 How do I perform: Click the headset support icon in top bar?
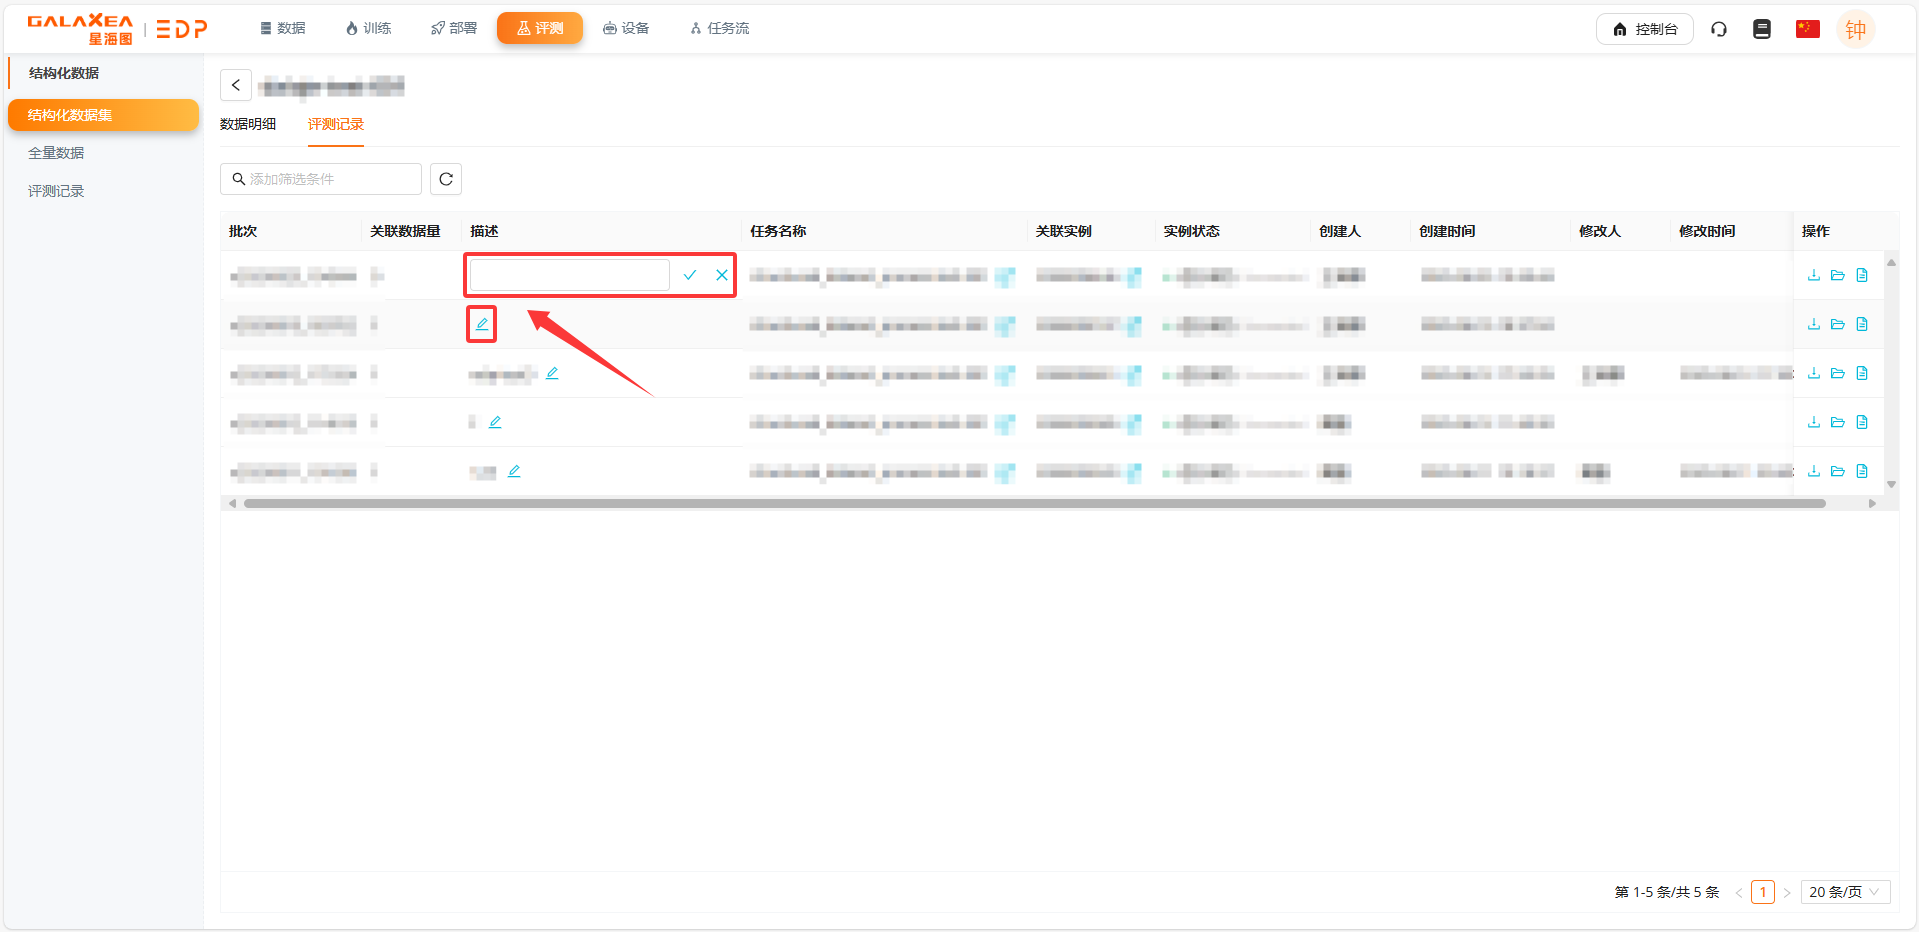point(1719,29)
